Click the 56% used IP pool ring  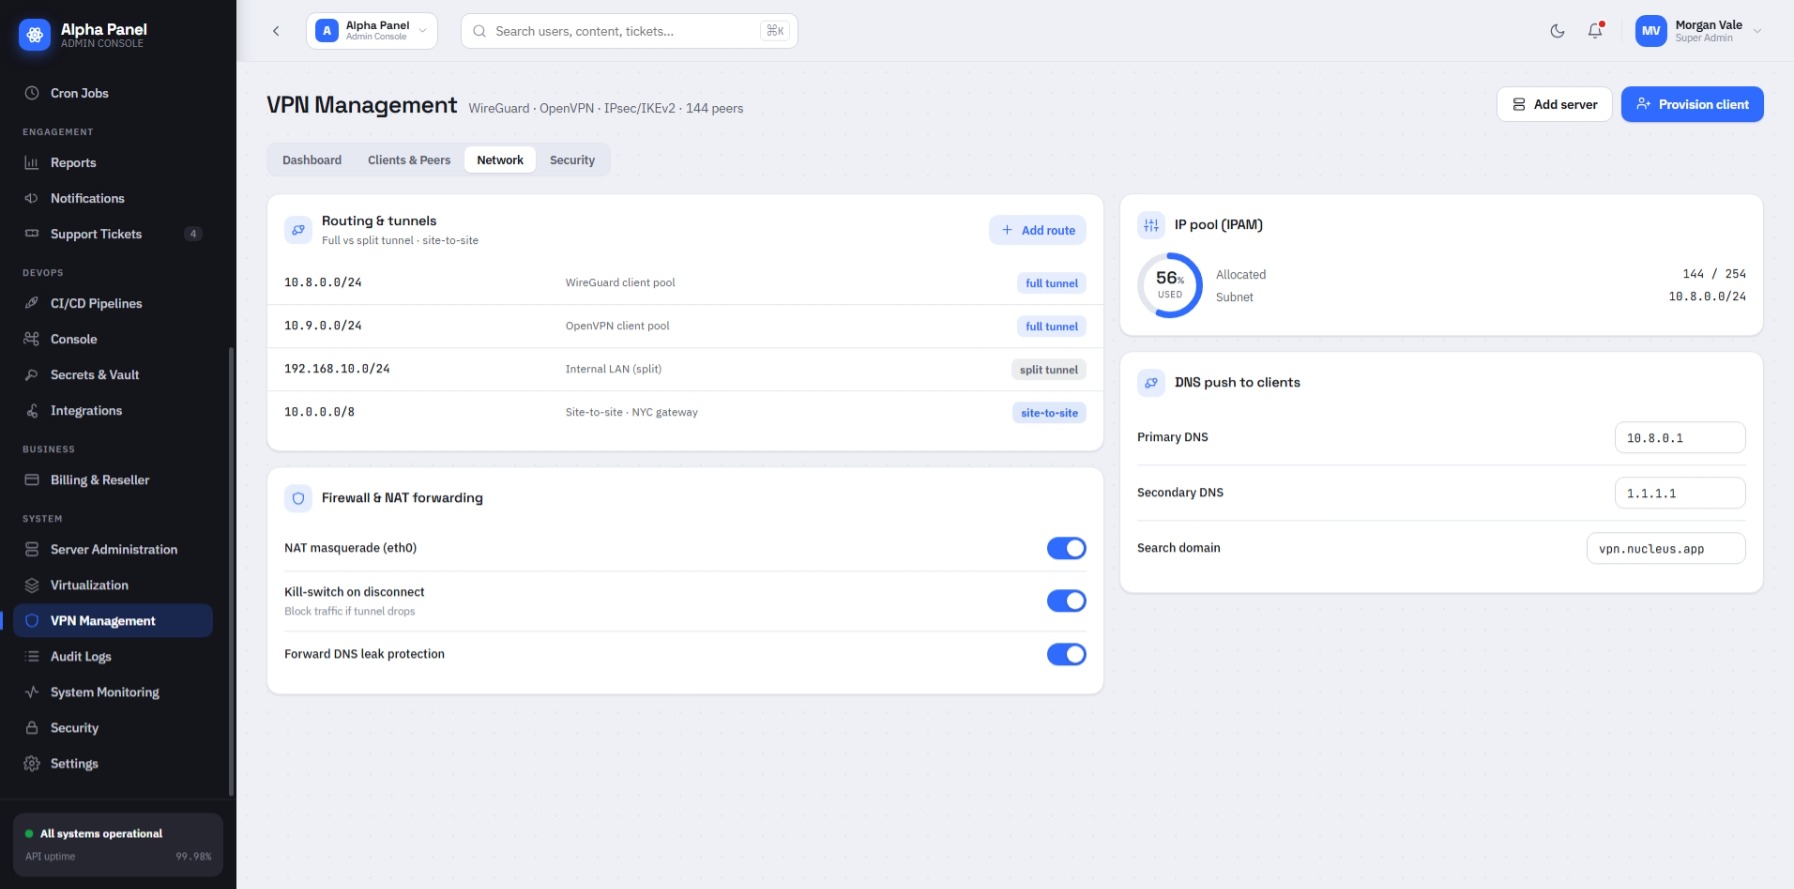point(1170,285)
